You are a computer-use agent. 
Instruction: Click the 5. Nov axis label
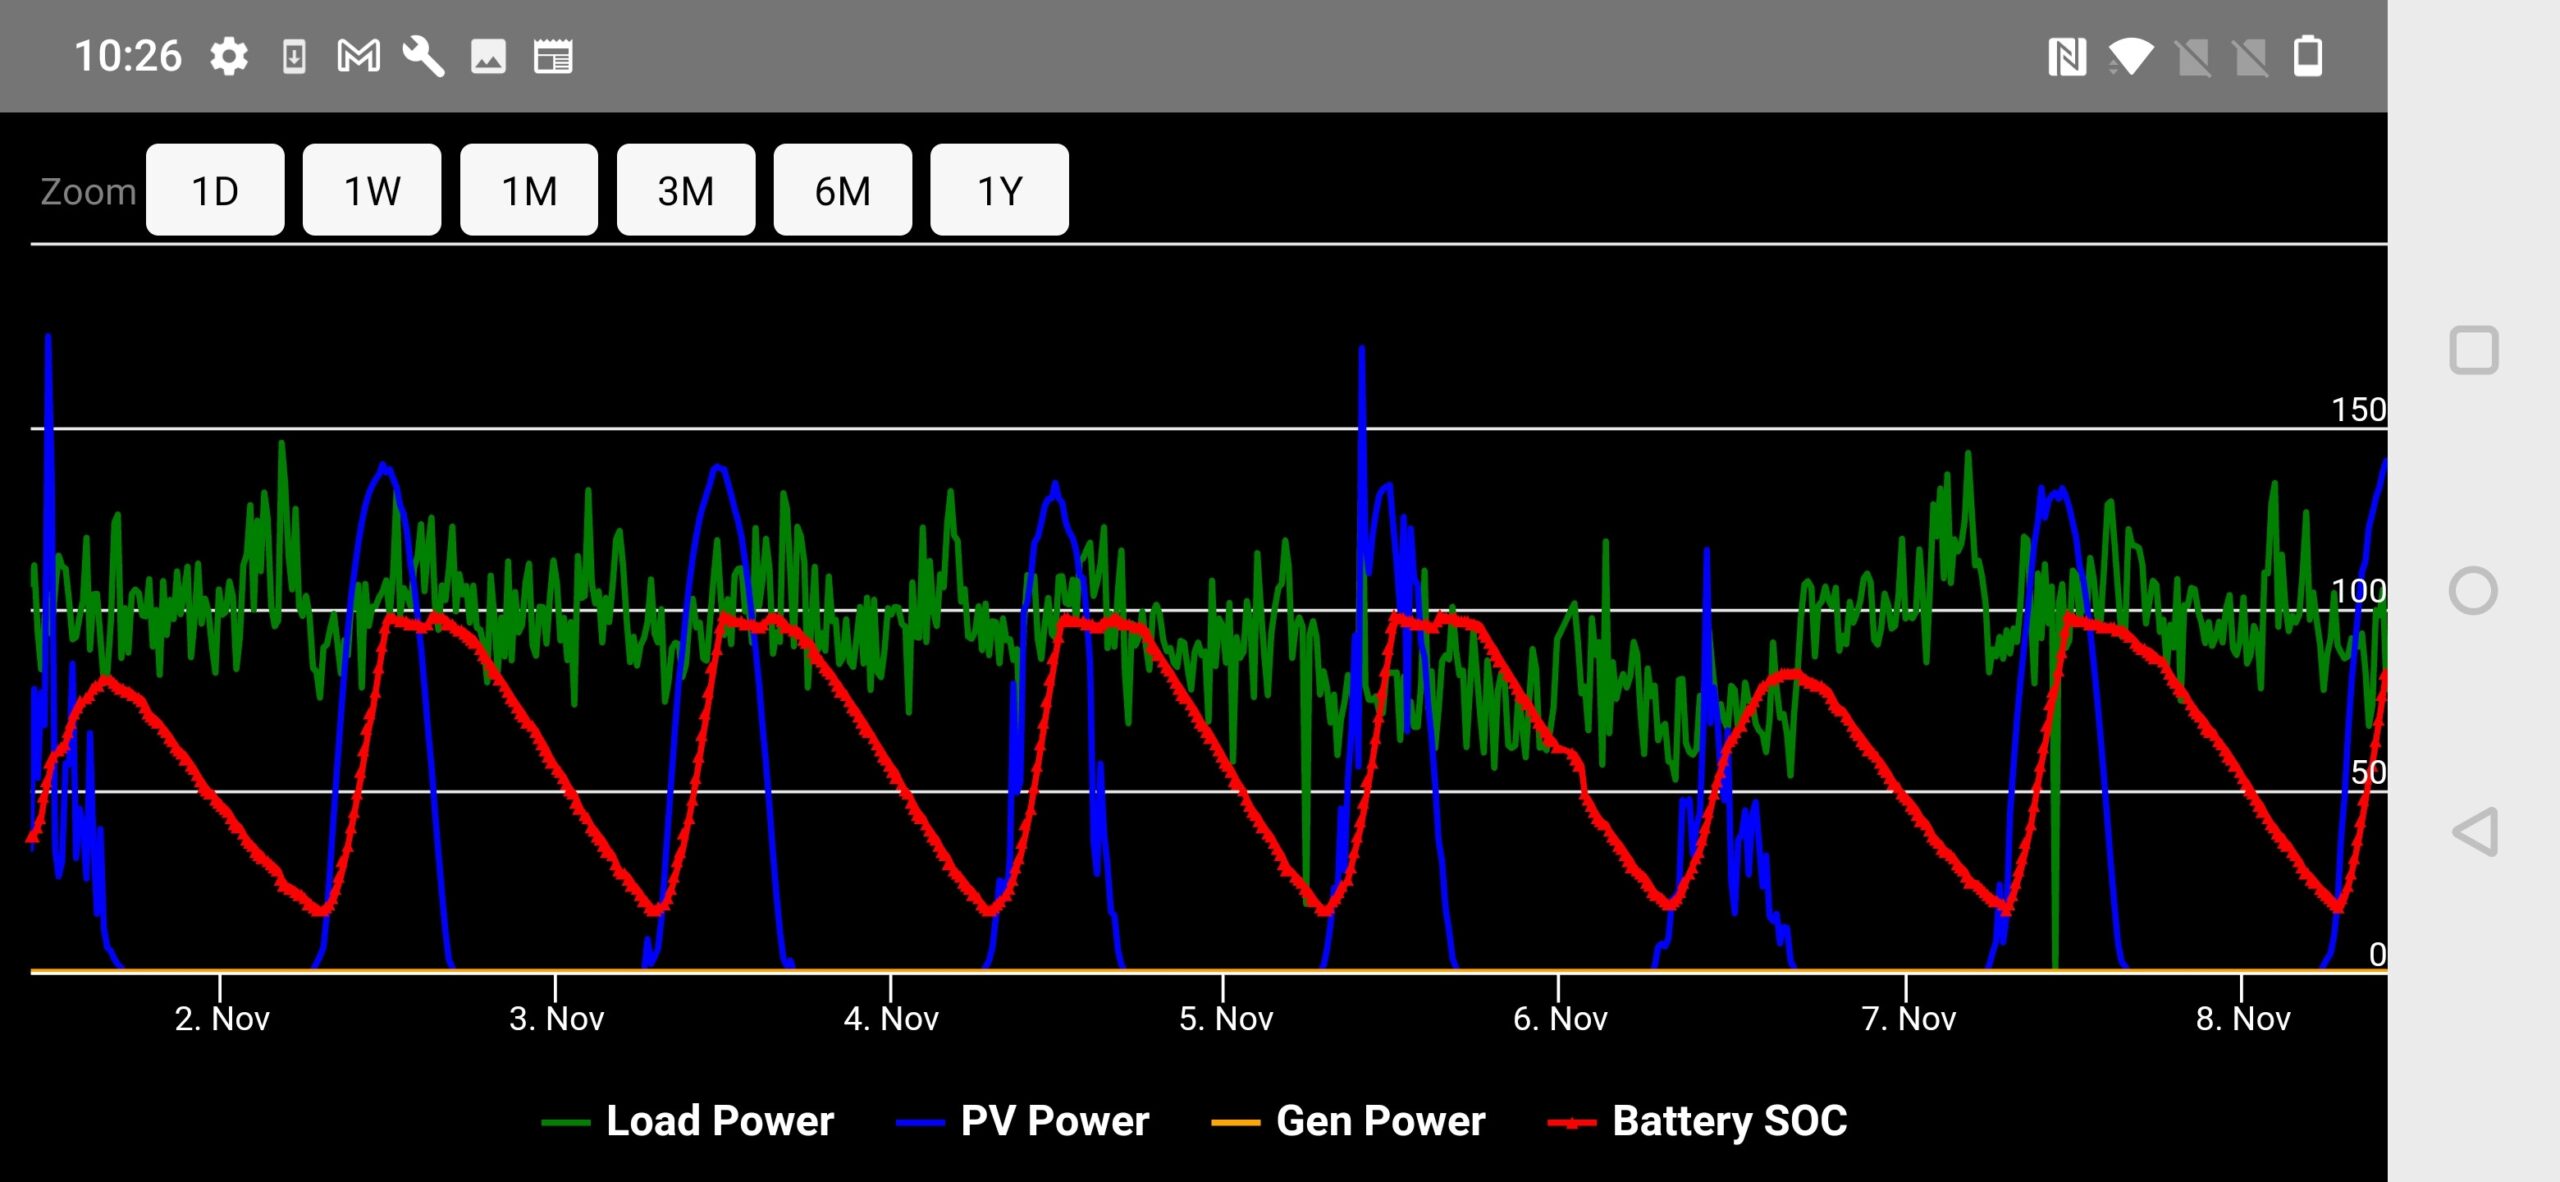[x=1226, y=1018]
